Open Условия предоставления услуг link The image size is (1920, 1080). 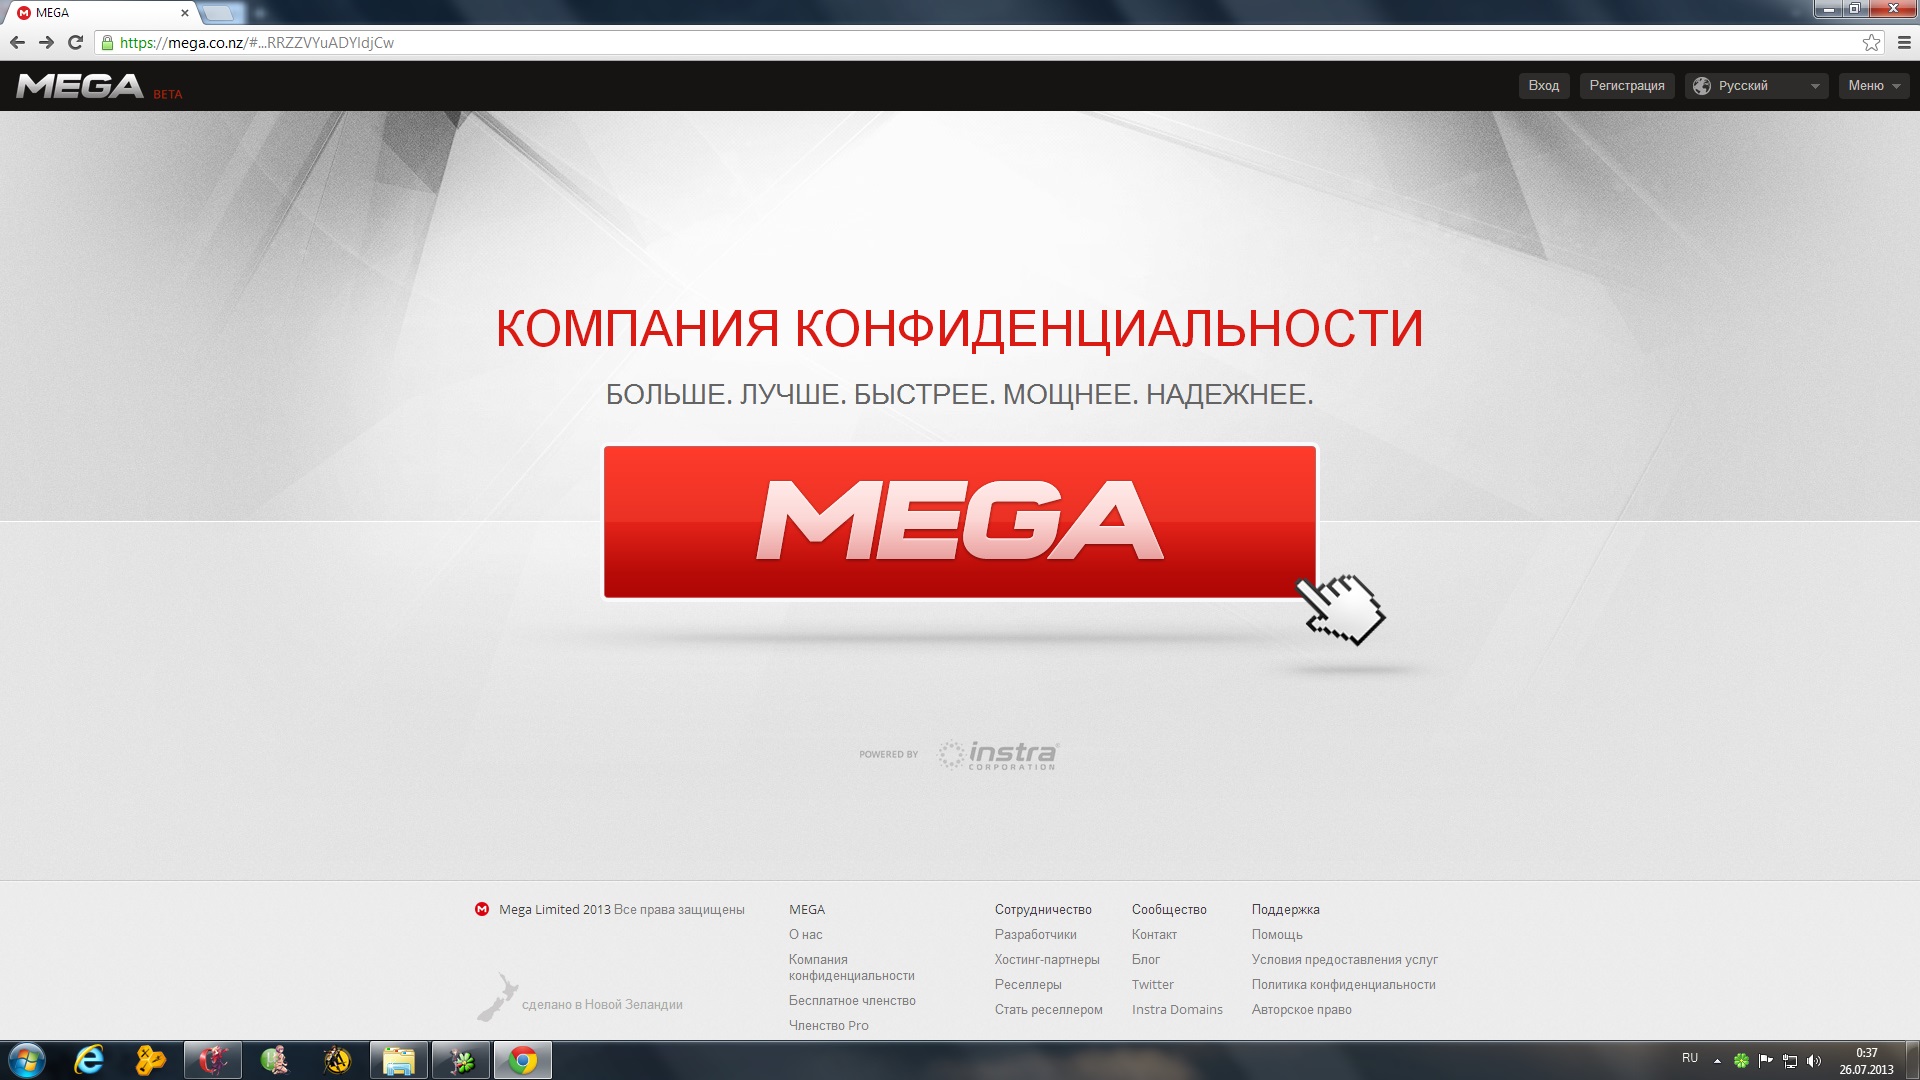click(x=1345, y=960)
